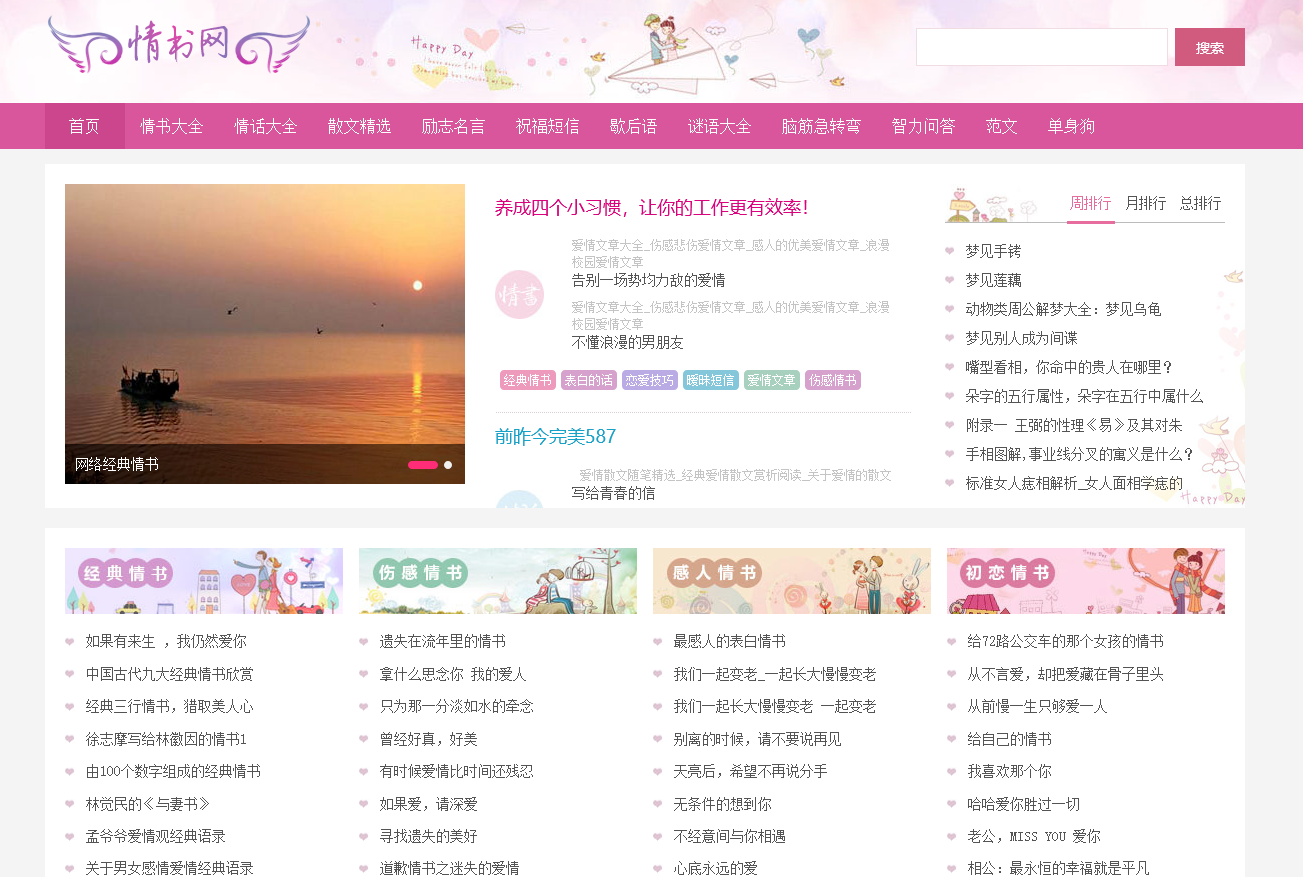Switch to 周排行 tab
Screen dimensions: 1303x877
point(1091,203)
